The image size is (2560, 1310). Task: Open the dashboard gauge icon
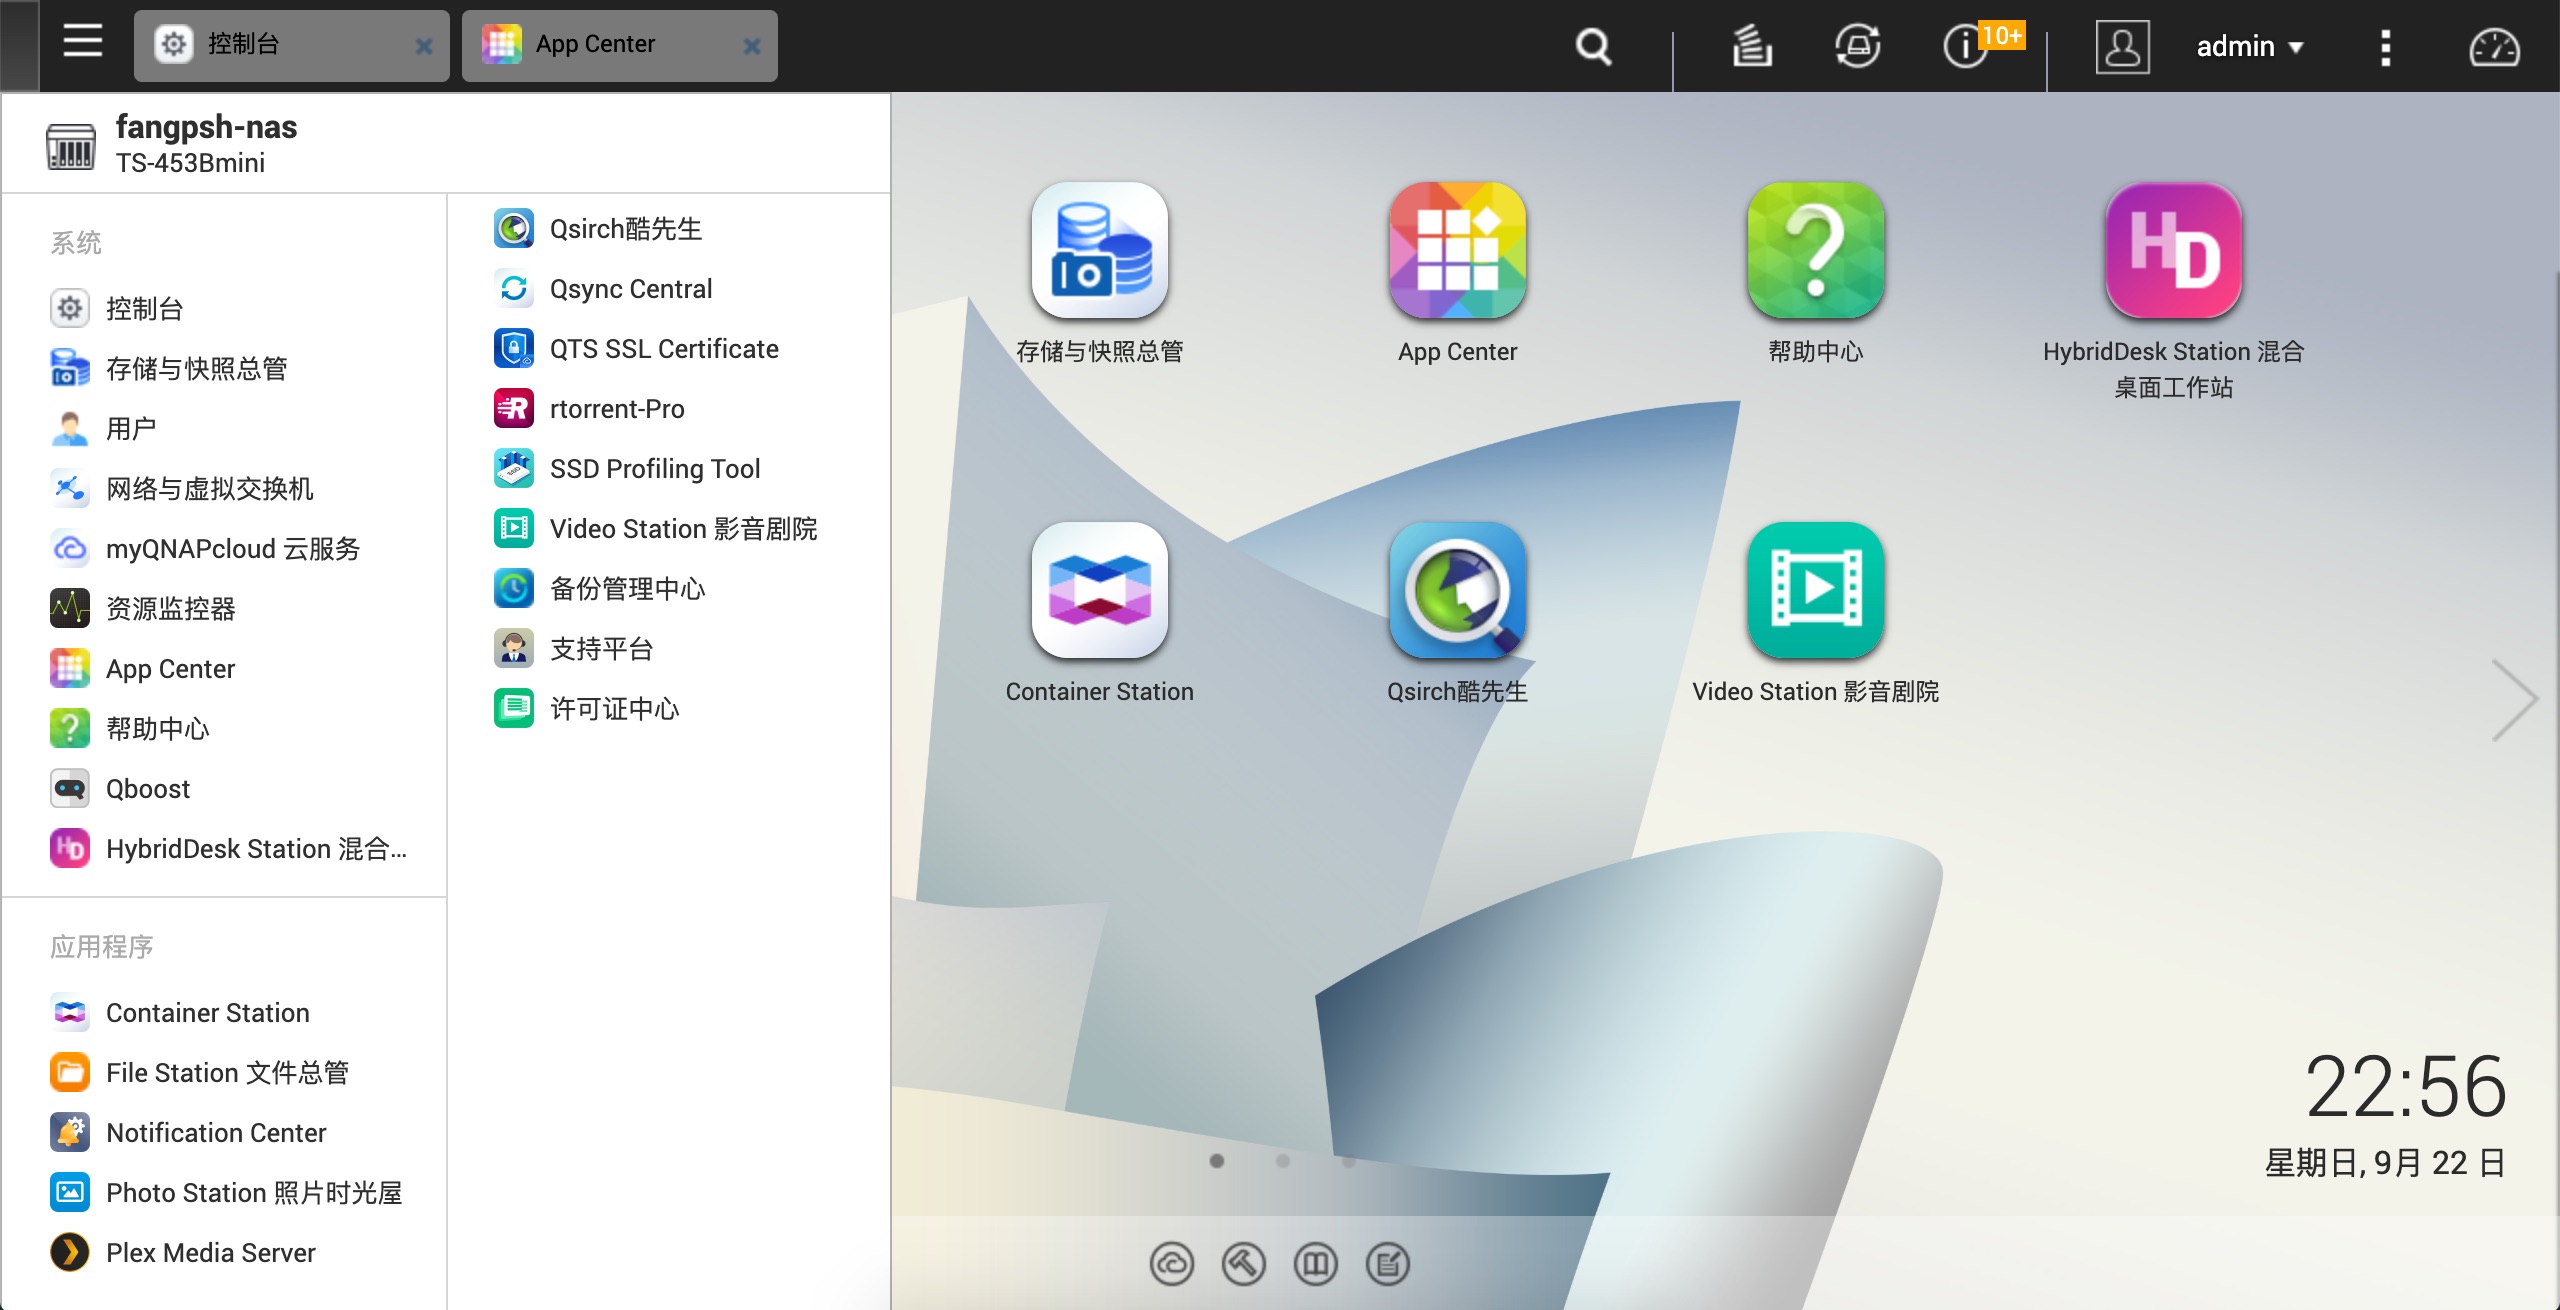click(2494, 47)
